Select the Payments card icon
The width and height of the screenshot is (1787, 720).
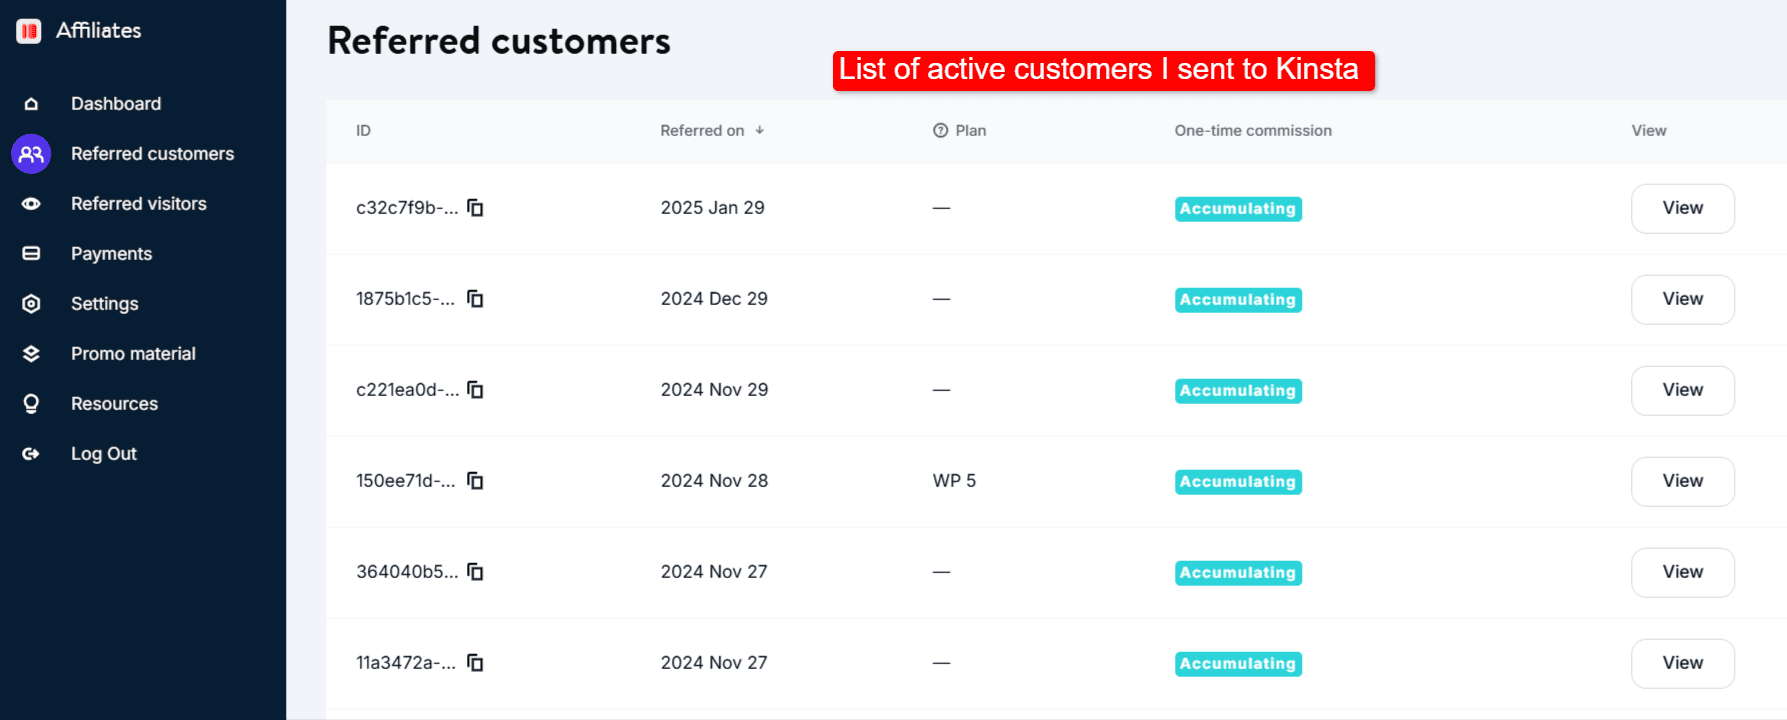(x=31, y=253)
